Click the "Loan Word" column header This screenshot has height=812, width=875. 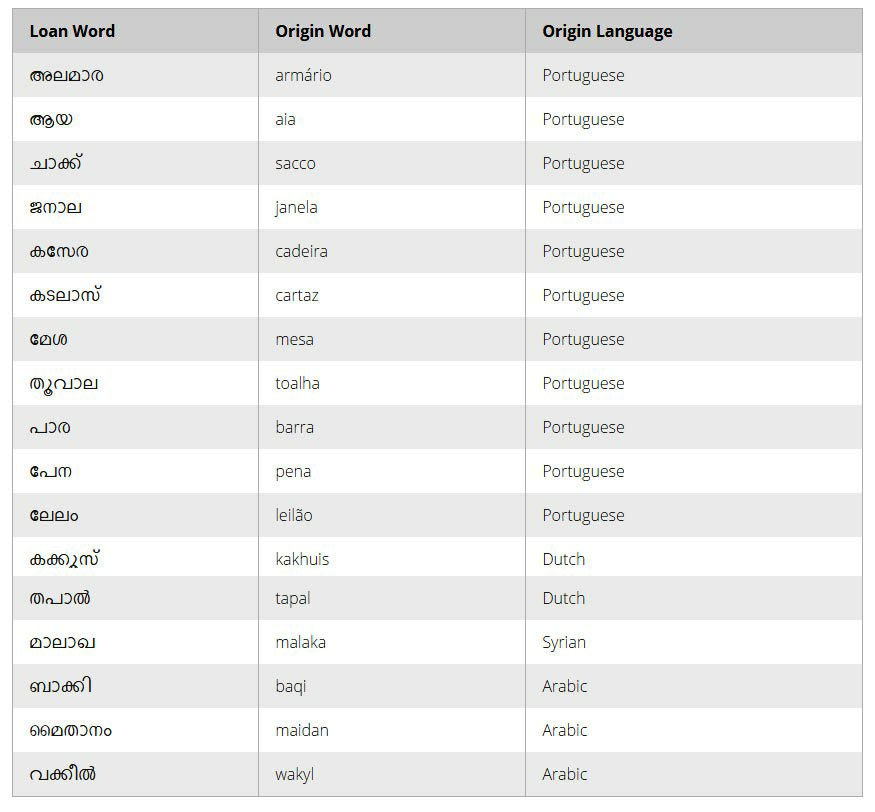point(72,31)
